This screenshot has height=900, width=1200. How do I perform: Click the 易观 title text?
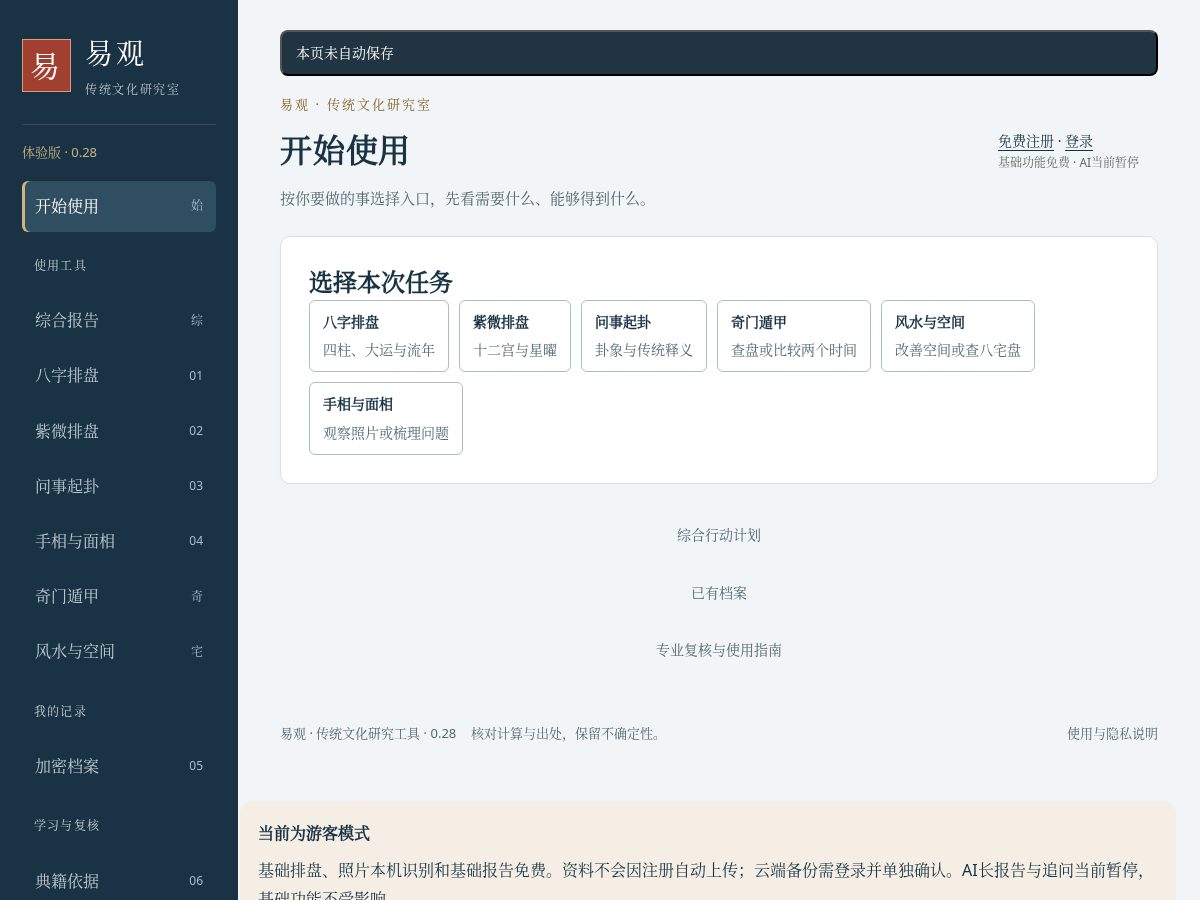pos(116,53)
